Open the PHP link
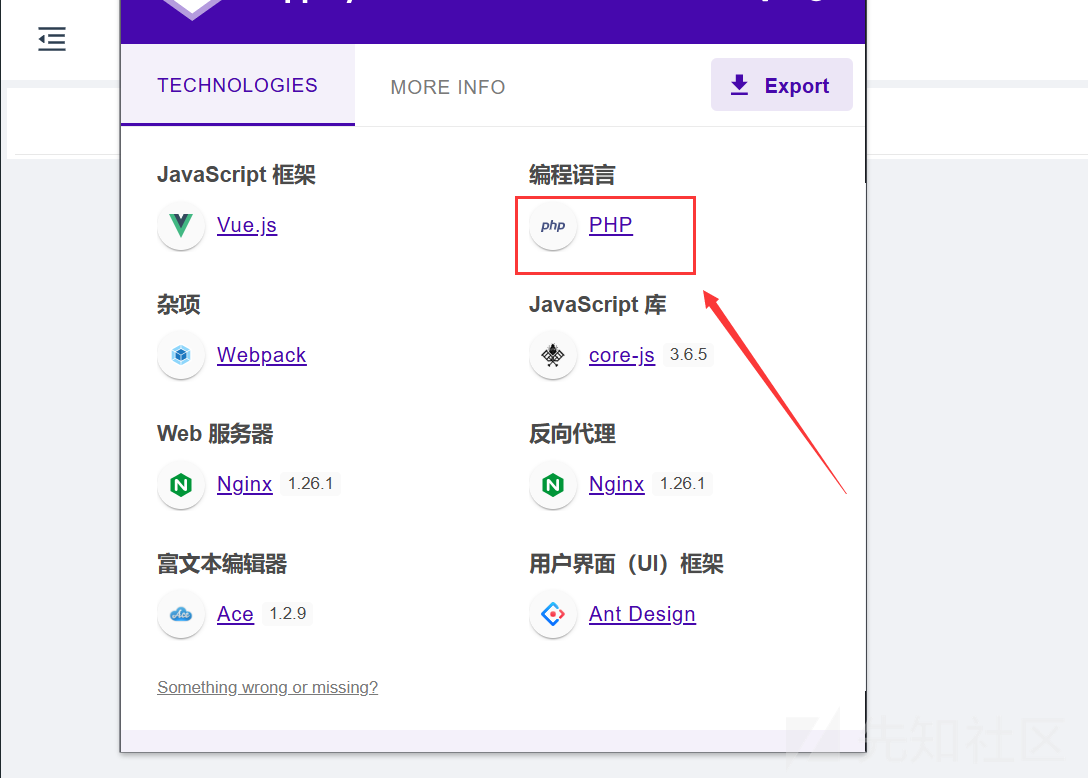The height and width of the screenshot is (778, 1088). point(611,225)
